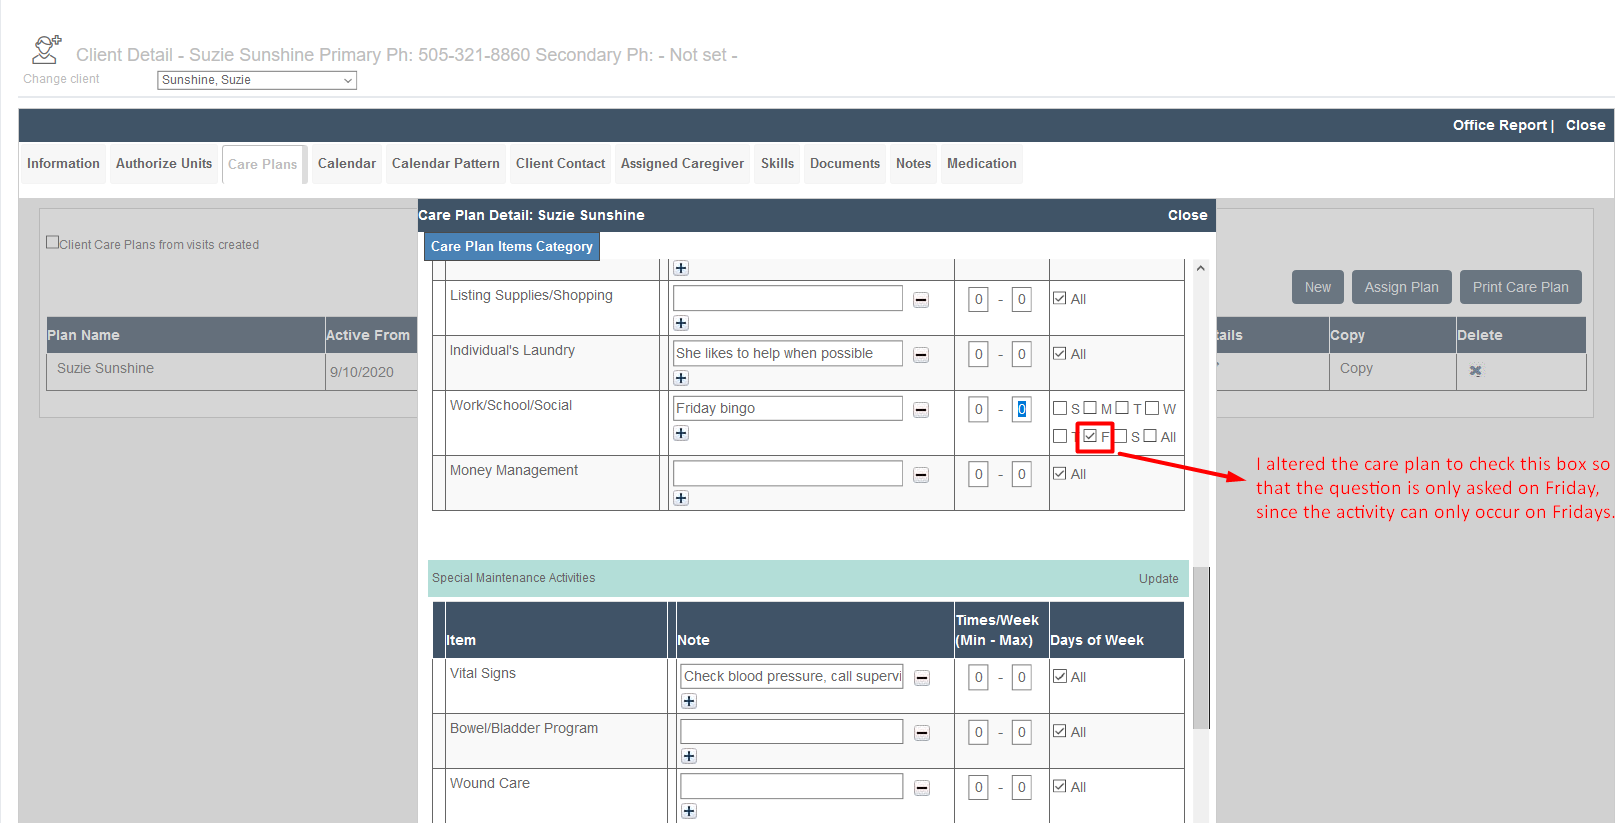1615x823 pixels.
Task: Click min times field for Money Management
Action: point(978,474)
